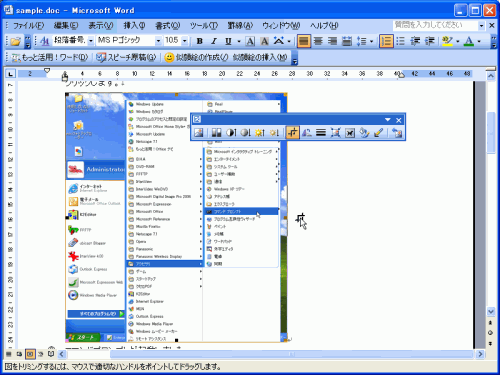Click the Distribute text alignment icon
This screenshot has width=500, height=375.
pyautogui.click(x=347, y=41)
